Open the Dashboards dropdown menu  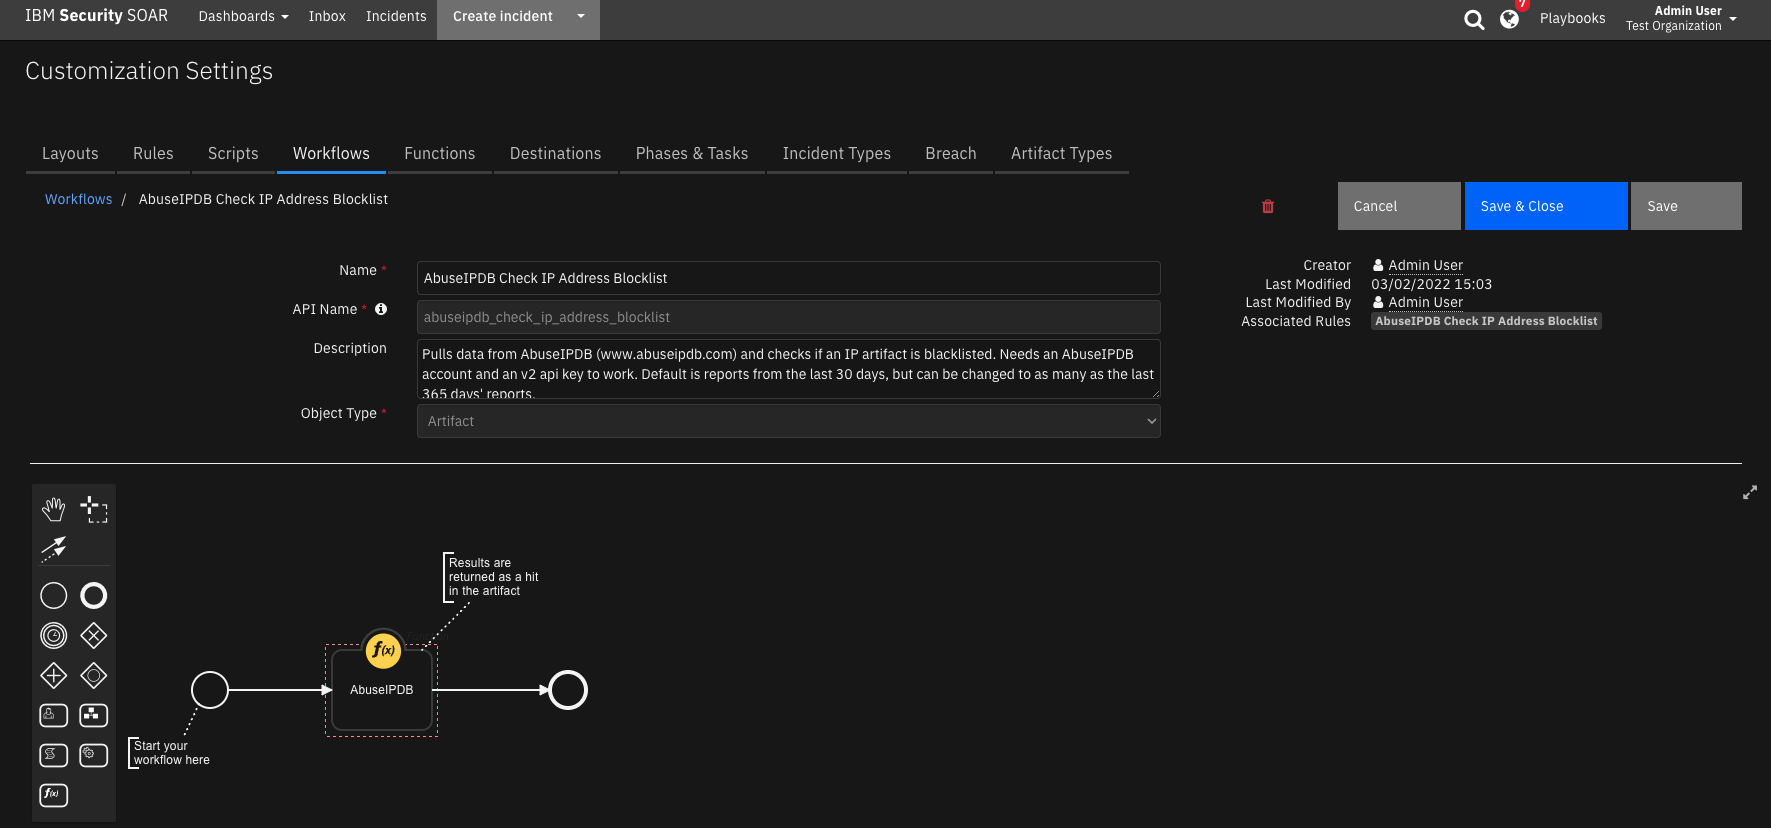coord(243,16)
